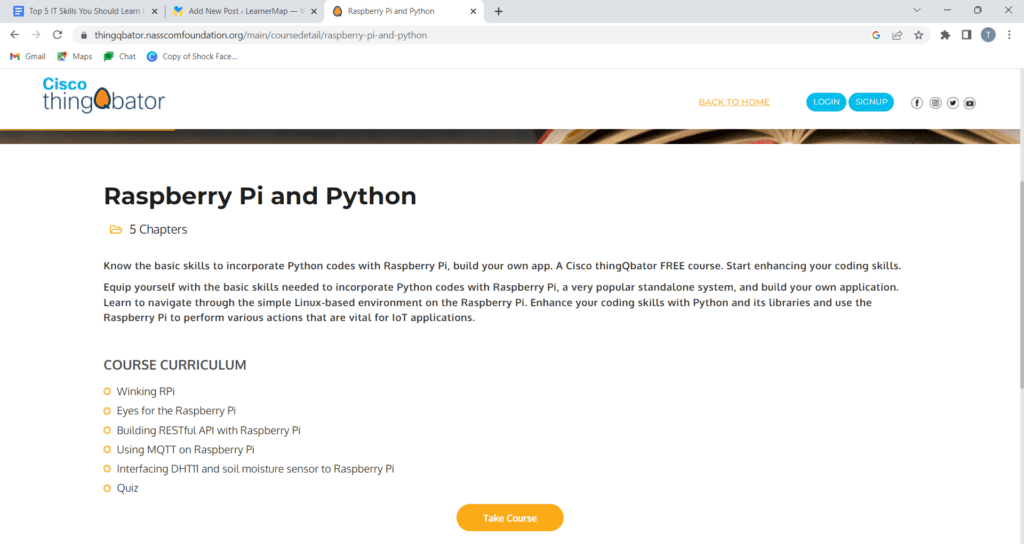Click the share page icon
The image size is (1024, 544).
pos(897,35)
